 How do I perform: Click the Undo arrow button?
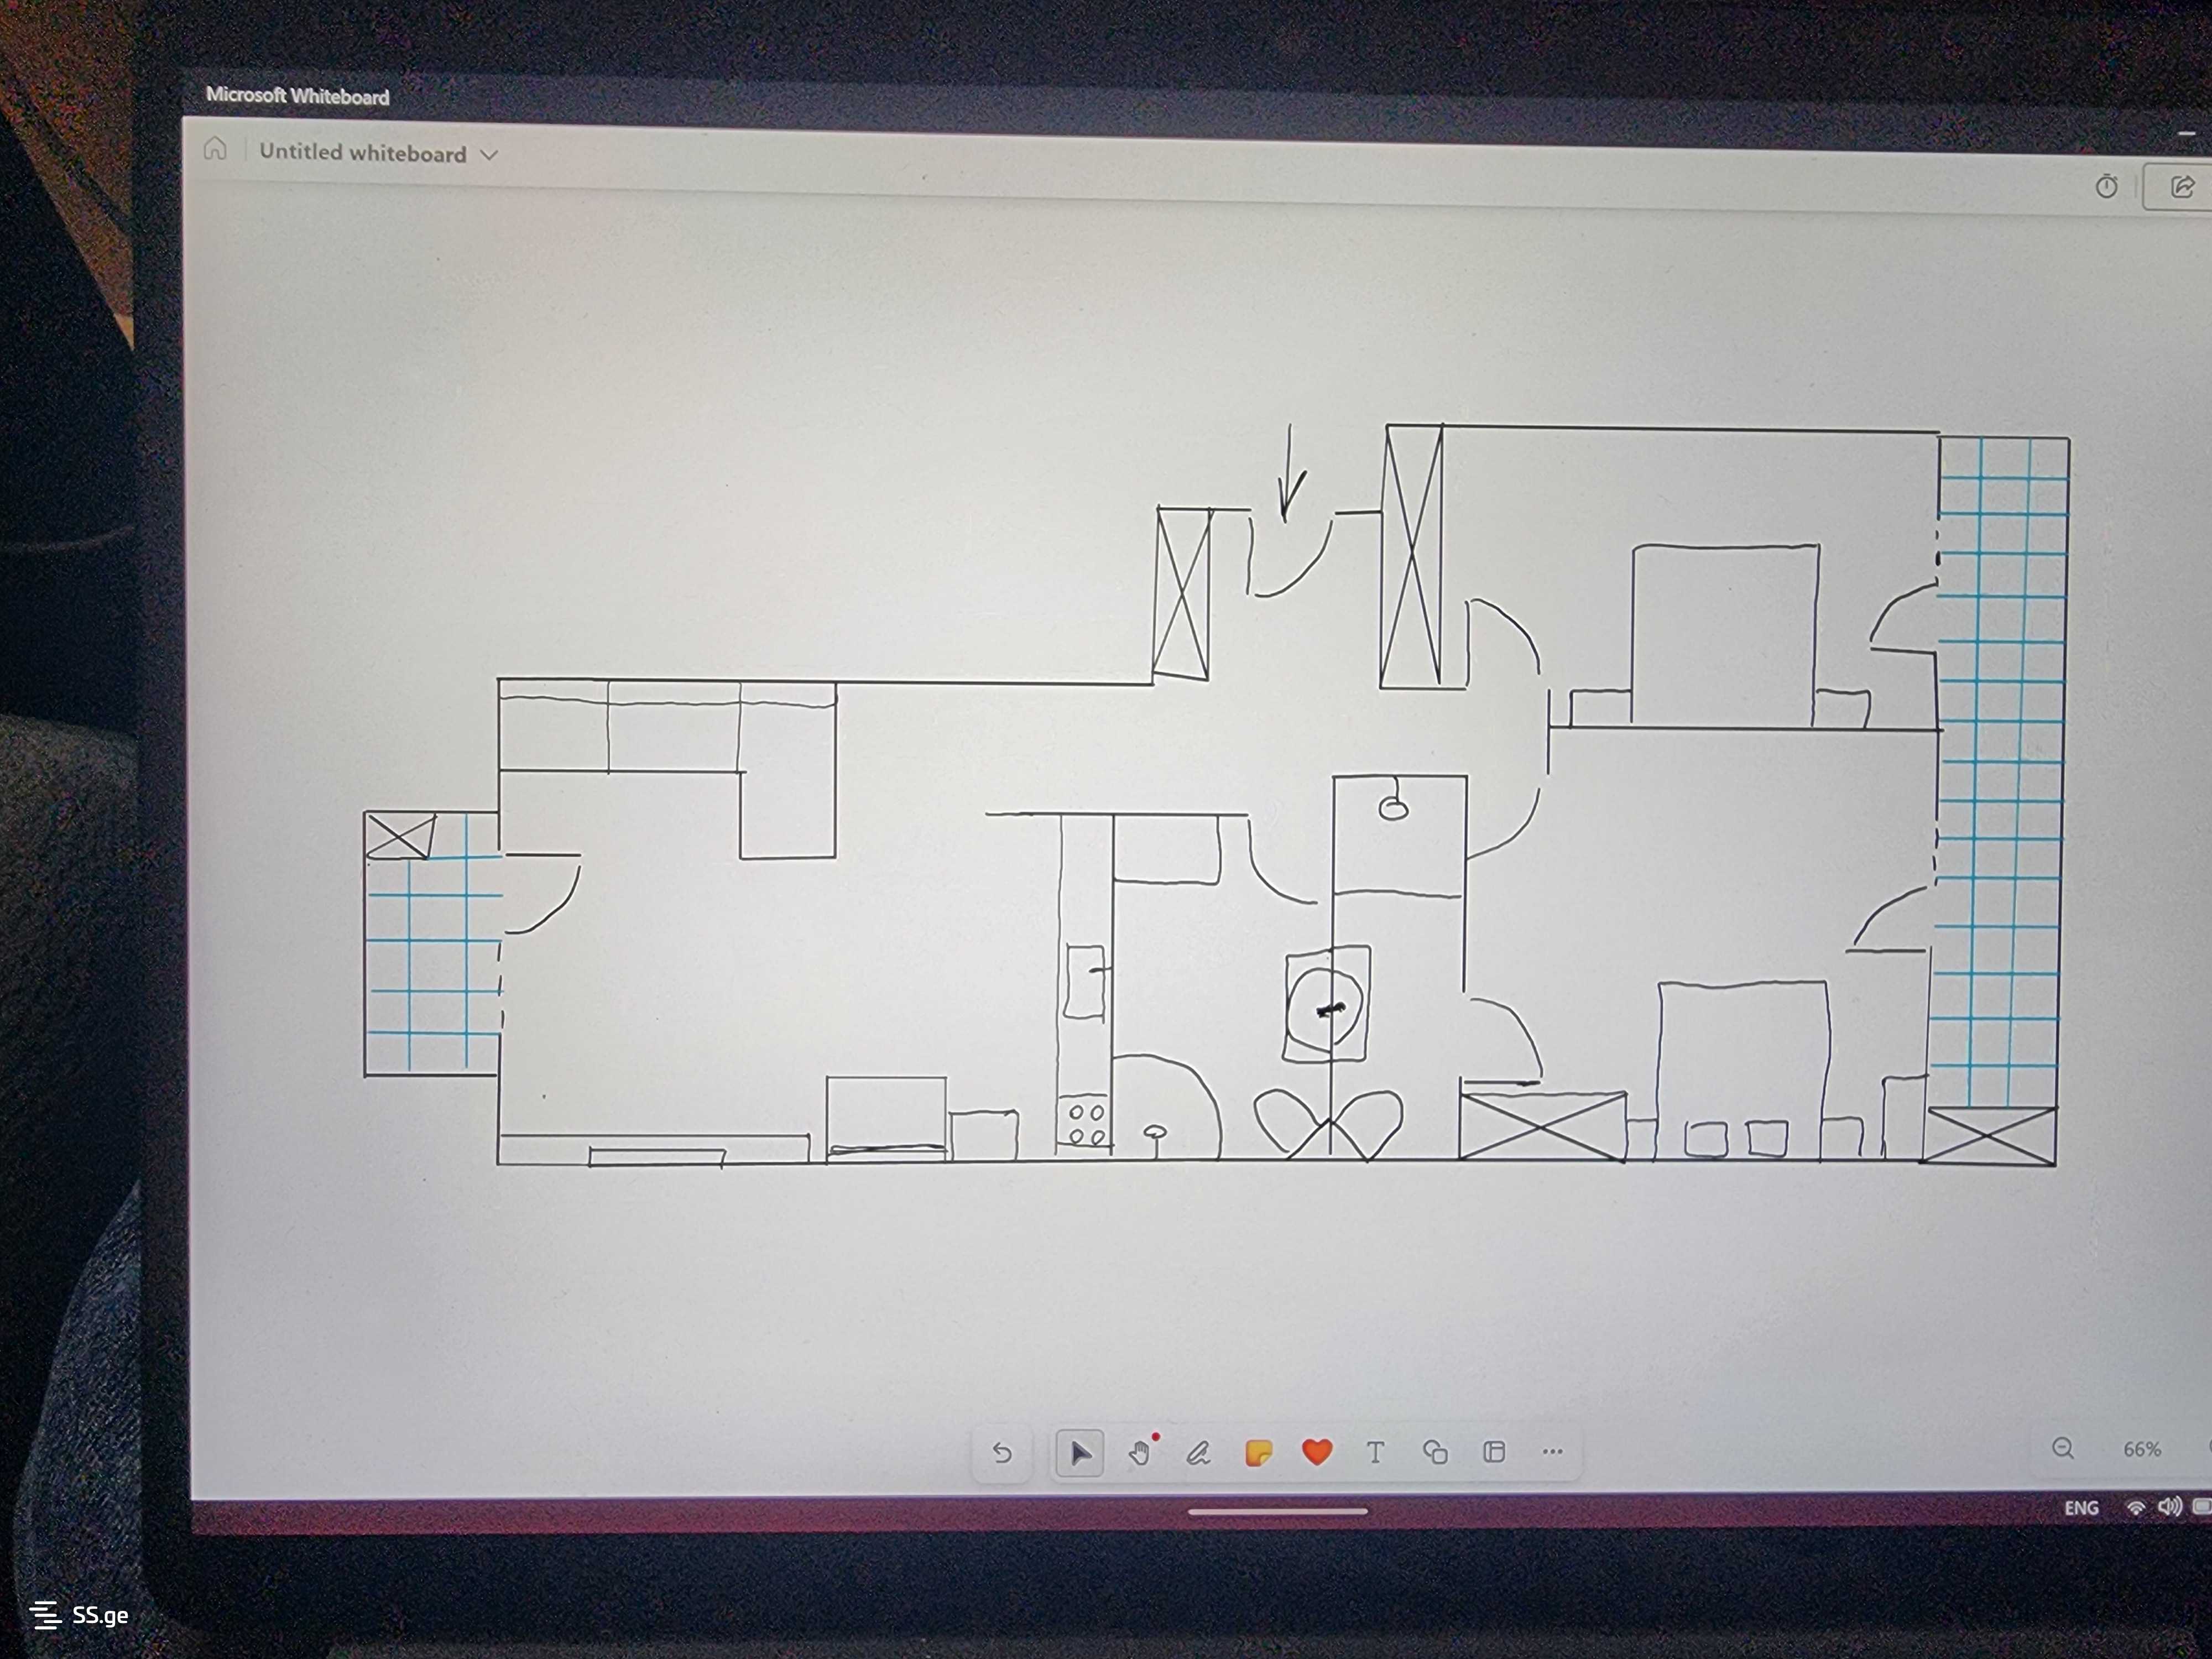[x=1002, y=1452]
